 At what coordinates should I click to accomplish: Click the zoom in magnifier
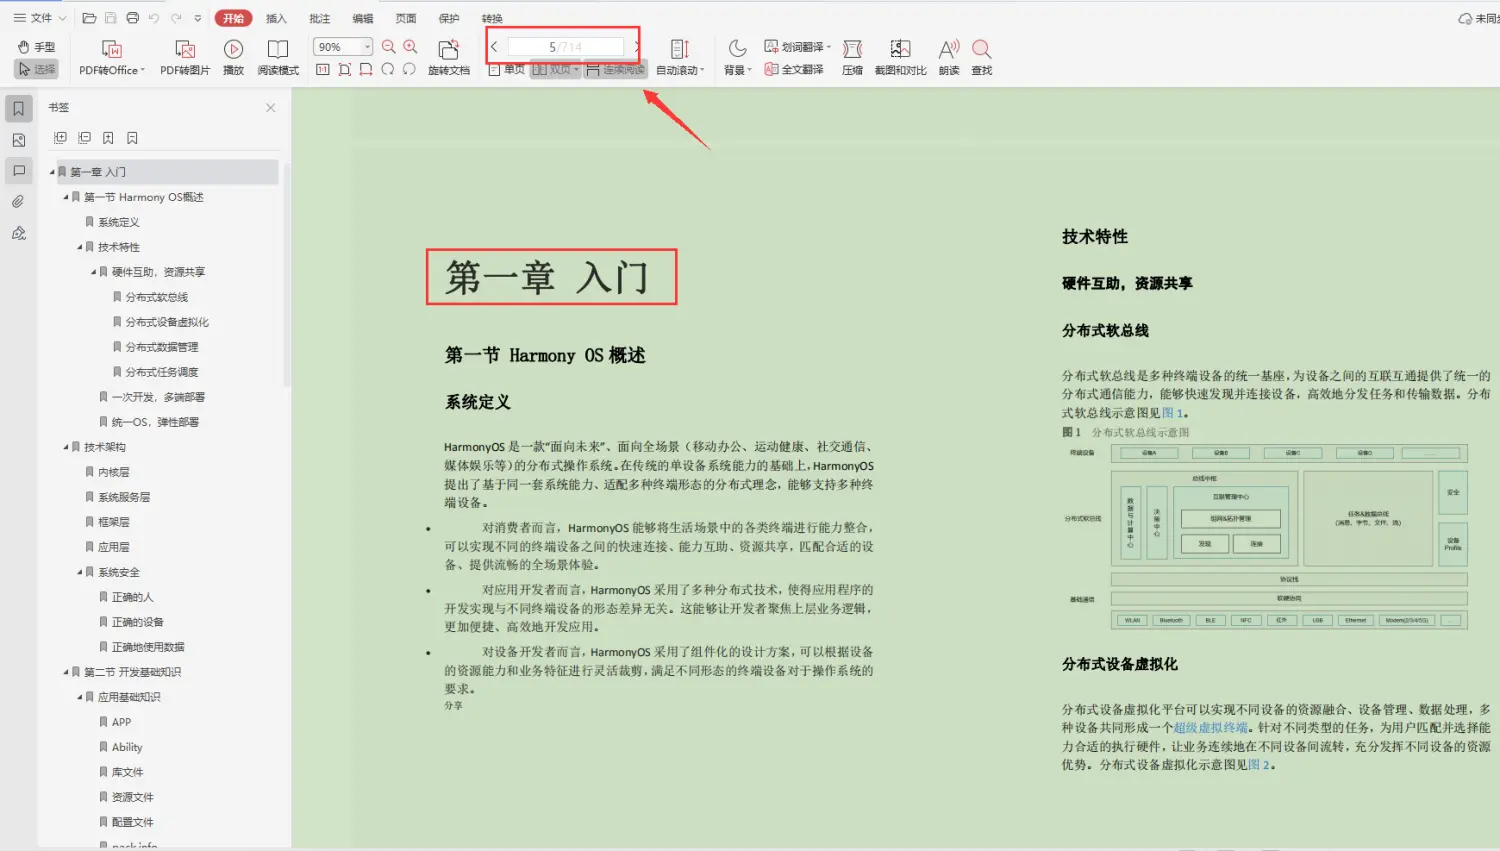[410, 47]
